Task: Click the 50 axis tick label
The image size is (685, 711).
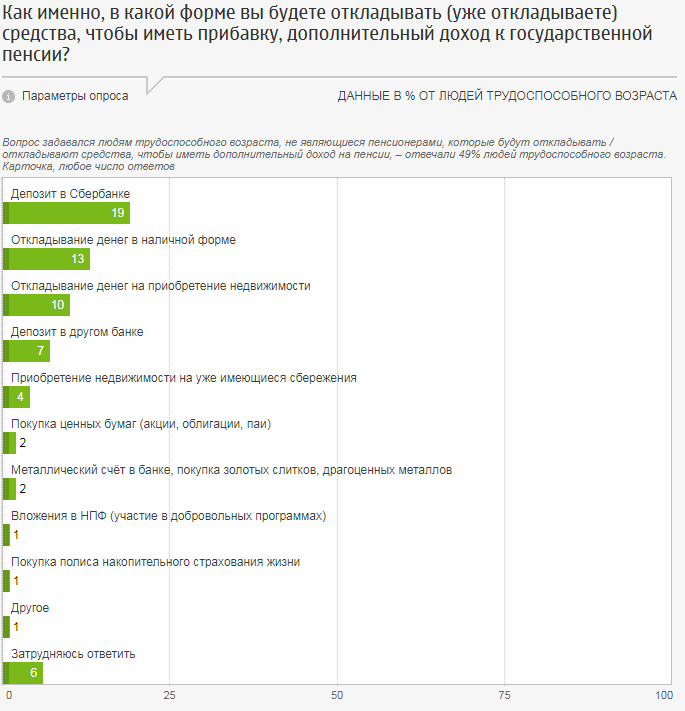Action: pos(338,695)
